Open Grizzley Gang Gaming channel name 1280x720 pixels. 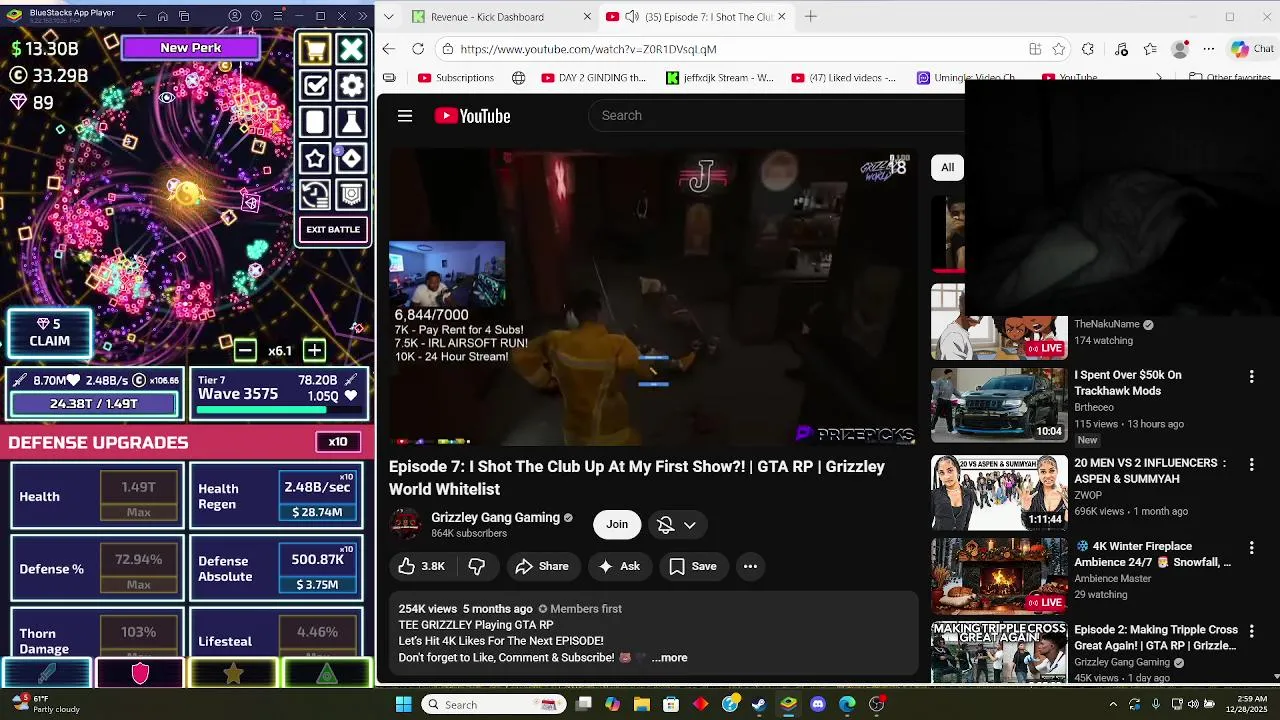coord(495,517)
